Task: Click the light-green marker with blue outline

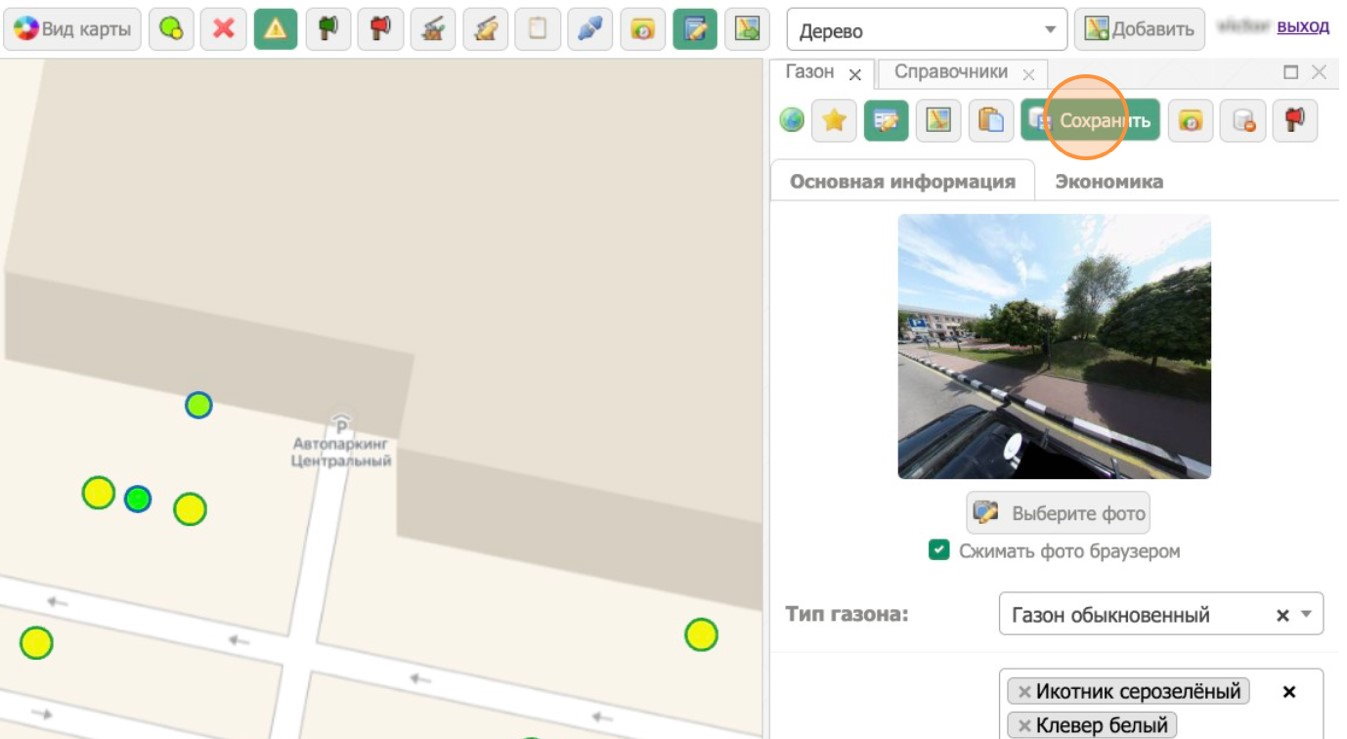Action: tap(199, 405)
